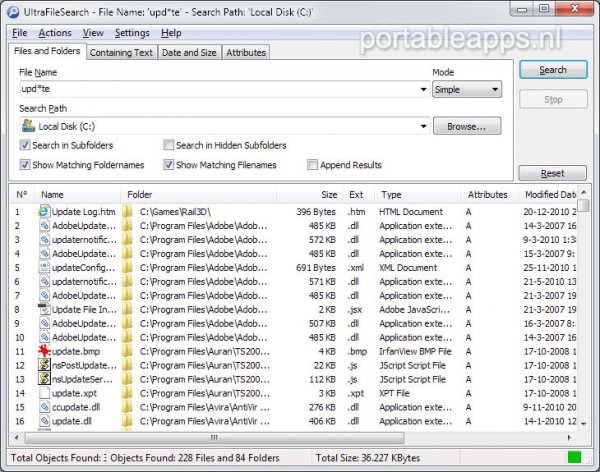Click the red update.bmp file icon

point(44,352)
